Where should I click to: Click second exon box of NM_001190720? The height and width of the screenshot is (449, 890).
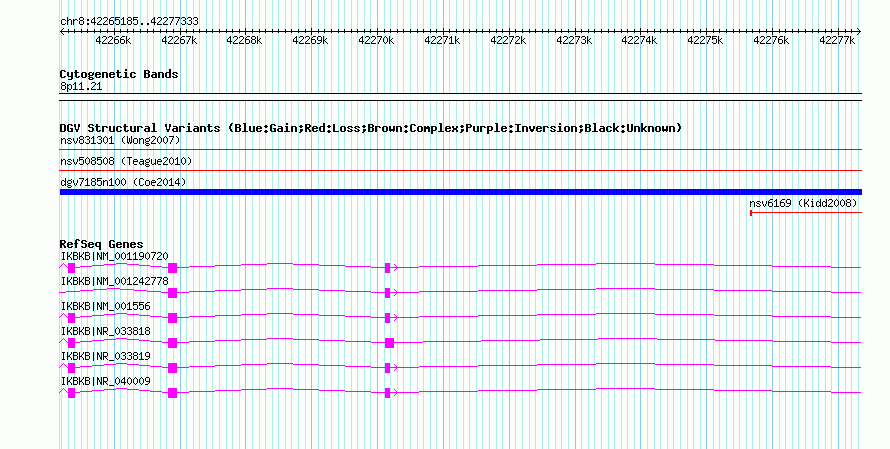pos(173,268)
